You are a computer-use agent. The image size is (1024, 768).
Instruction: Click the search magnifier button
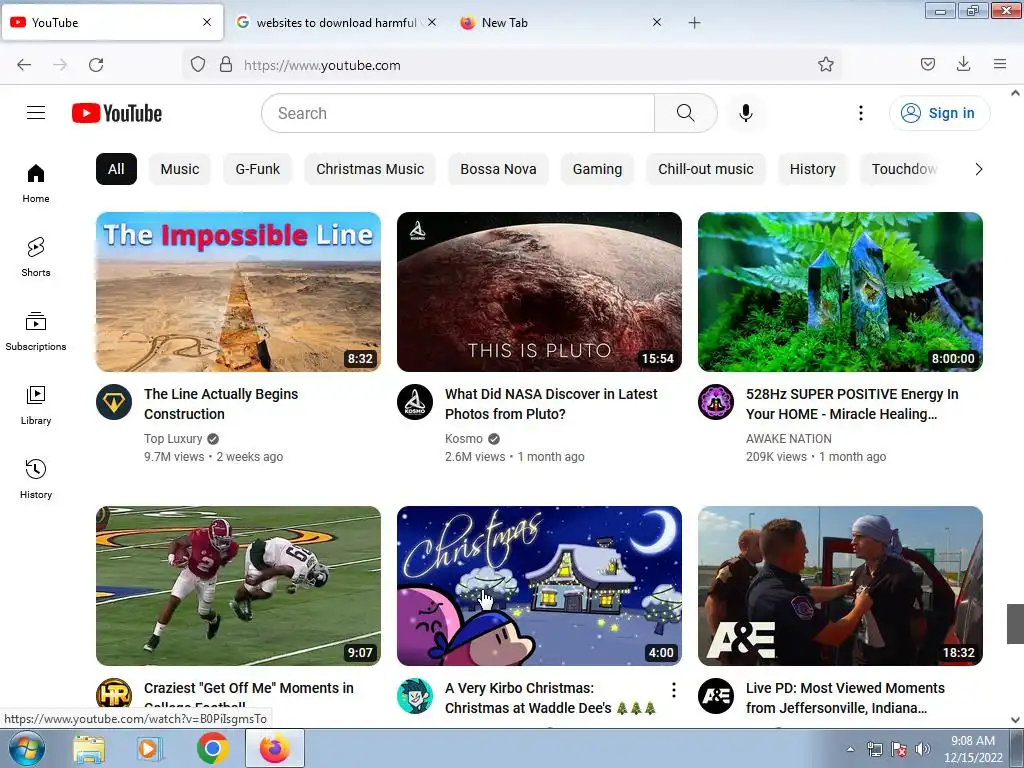(686, 113)
